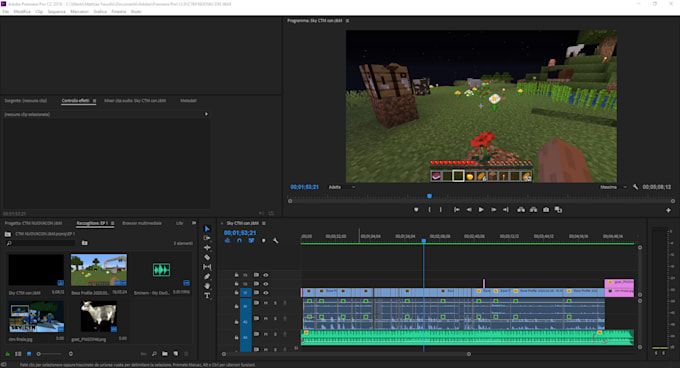Switch to Metadati tab
This screenshot has height=368, width=680.
188,101
